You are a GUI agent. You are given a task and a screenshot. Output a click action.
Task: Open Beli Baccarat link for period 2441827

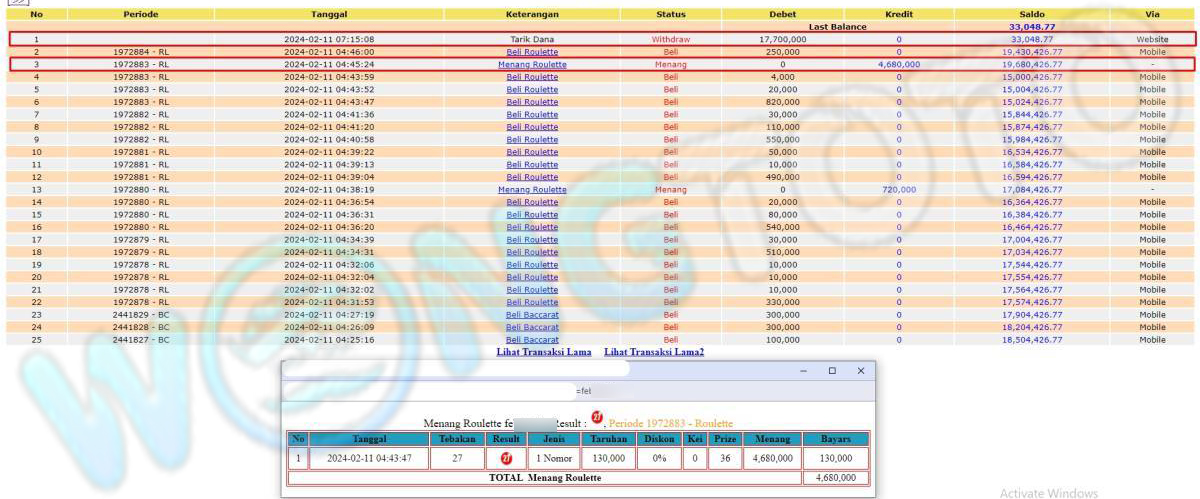[532, 339]
